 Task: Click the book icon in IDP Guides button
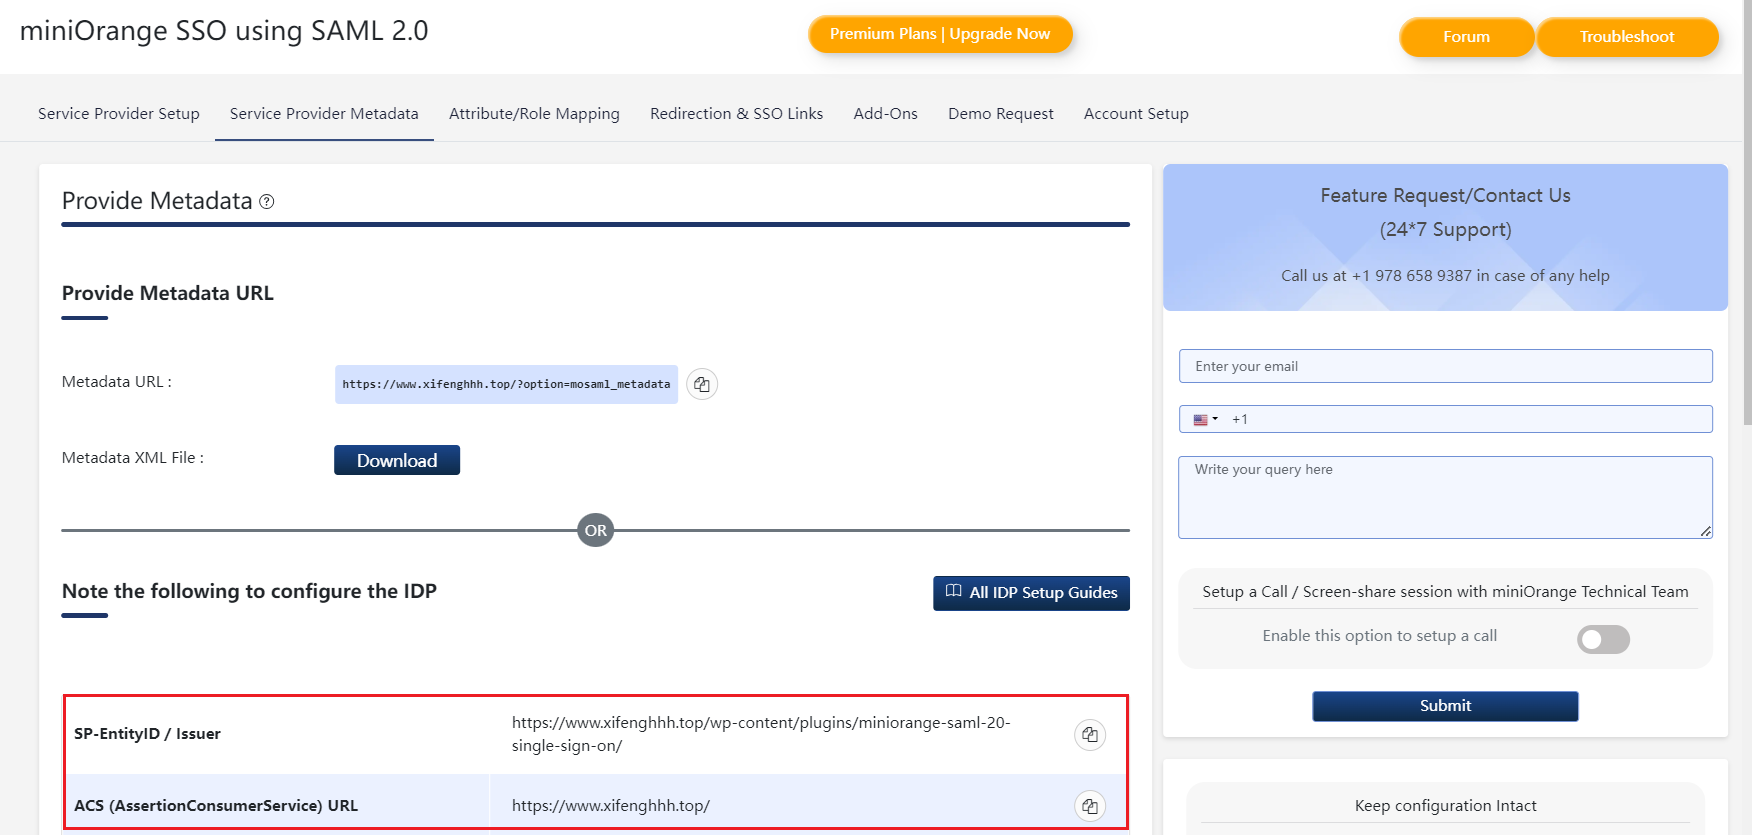[954, 592]
